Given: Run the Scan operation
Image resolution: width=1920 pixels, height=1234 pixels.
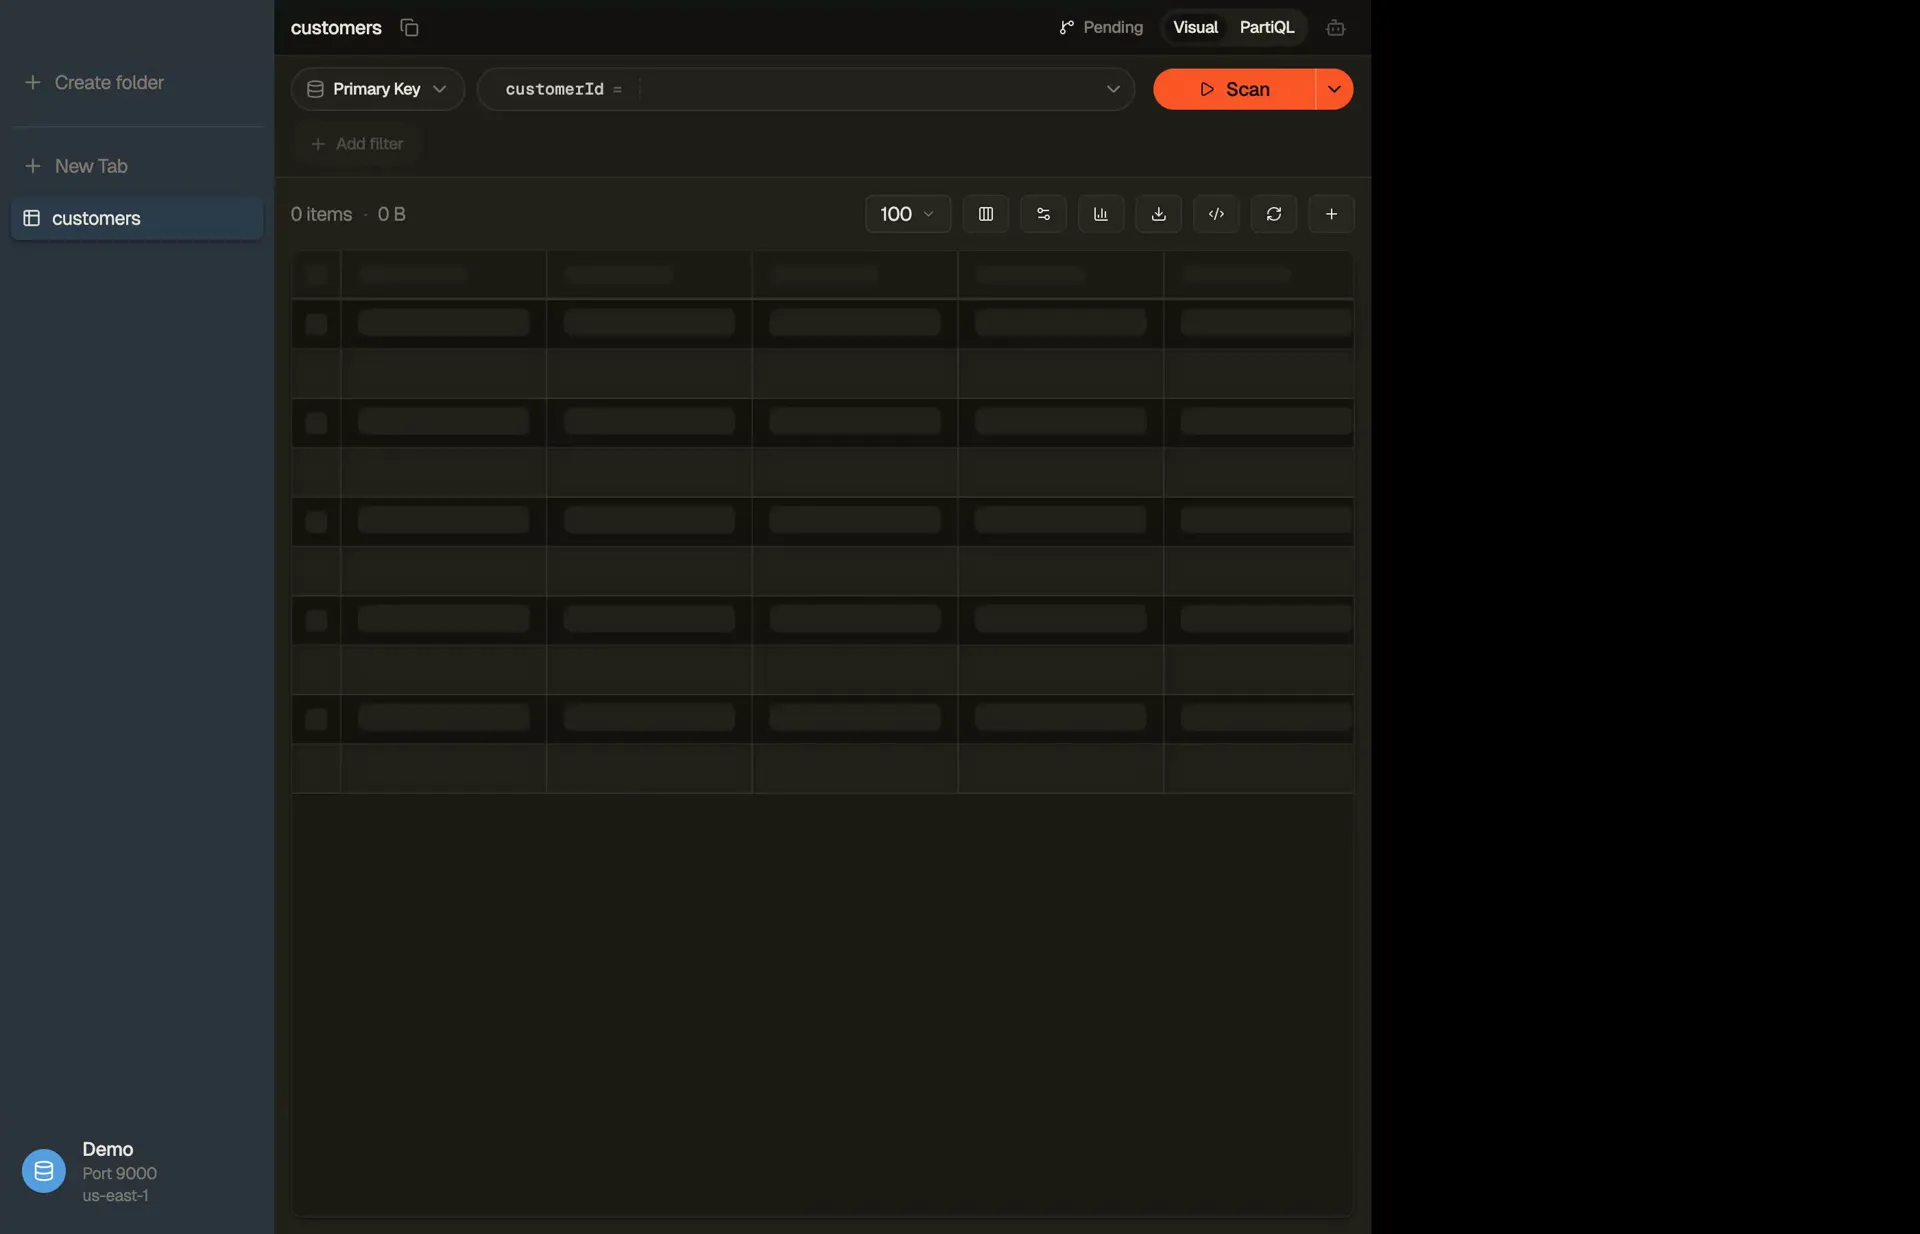Looking at the screenshot, I should (x=1234, y=89).
